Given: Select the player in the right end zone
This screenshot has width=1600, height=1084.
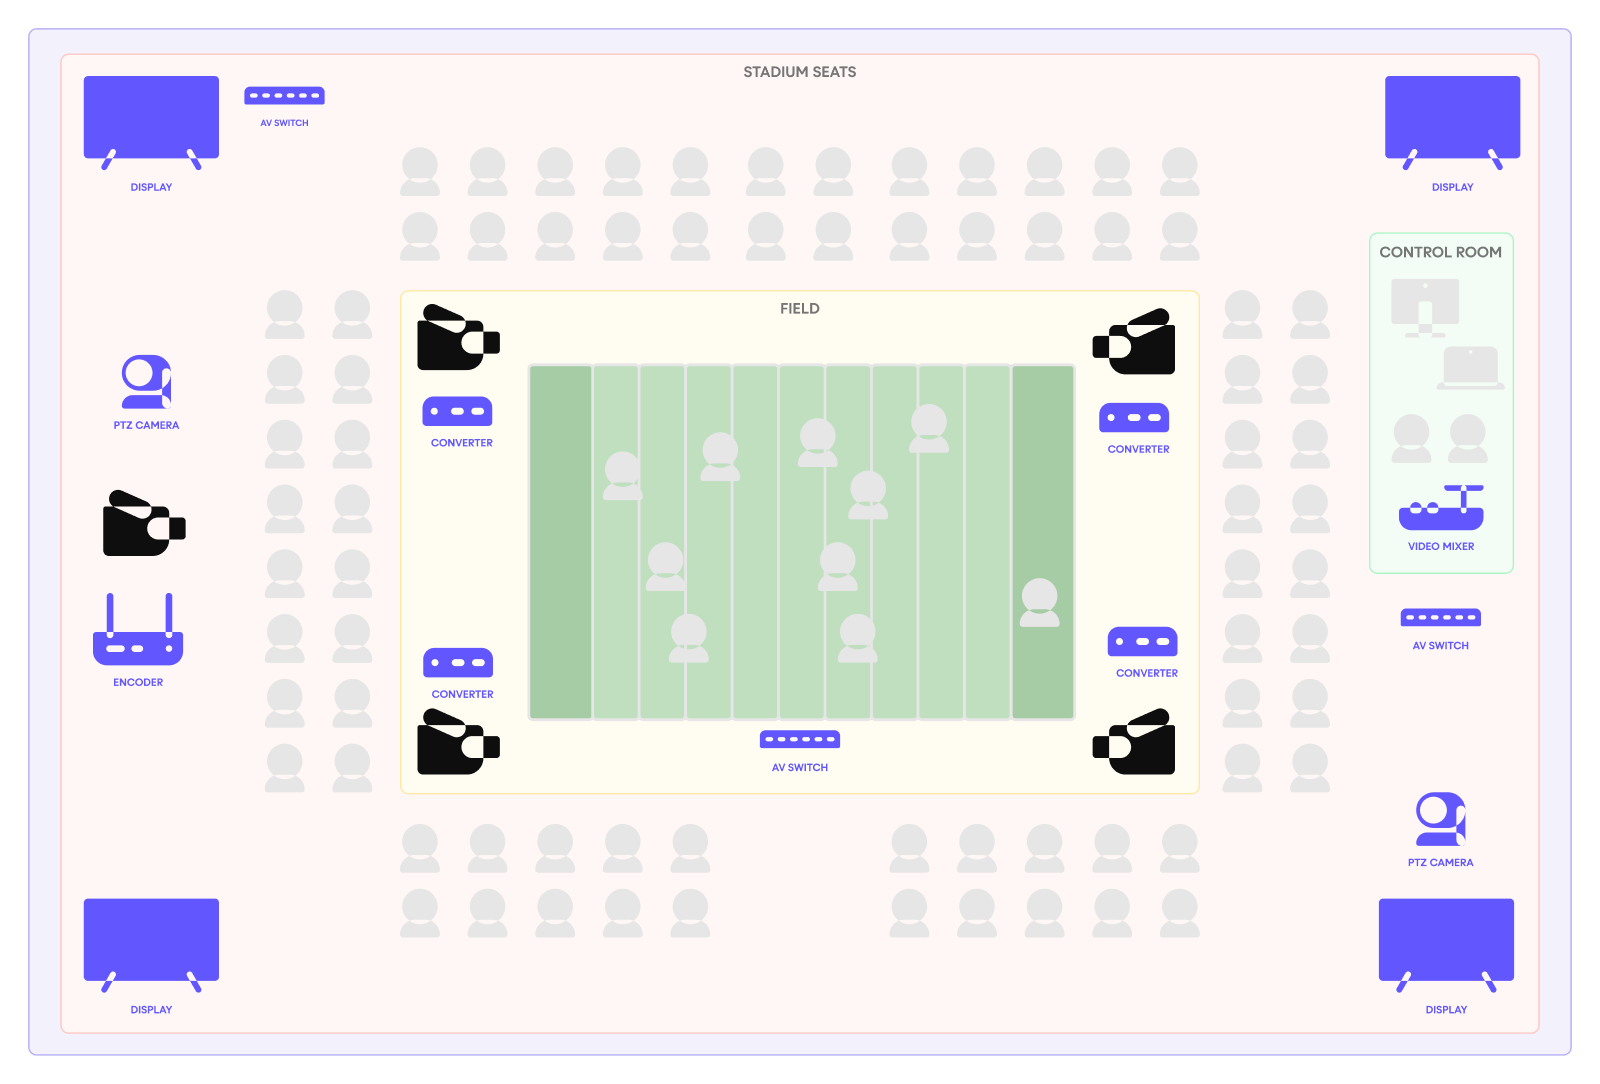Looking at the screenshot, I should coord(1040,603).
